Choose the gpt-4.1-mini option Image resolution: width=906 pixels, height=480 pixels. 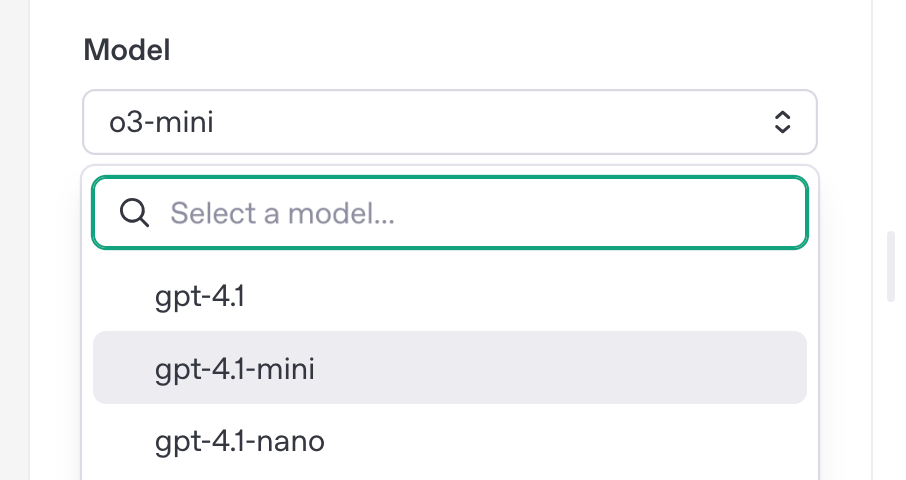pos(450,368)
